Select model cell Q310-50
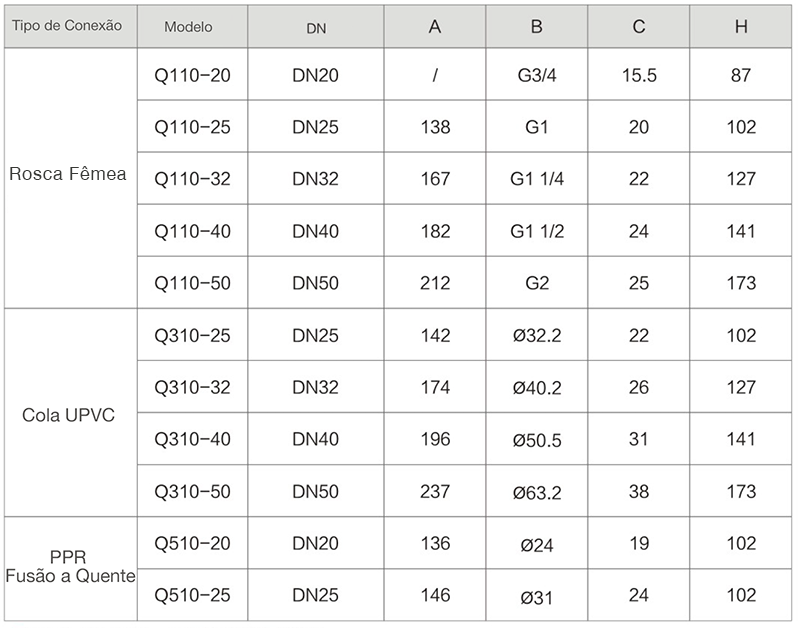This screenshot has width=800, height=628. pyautogui.click(x=192, y=490)
